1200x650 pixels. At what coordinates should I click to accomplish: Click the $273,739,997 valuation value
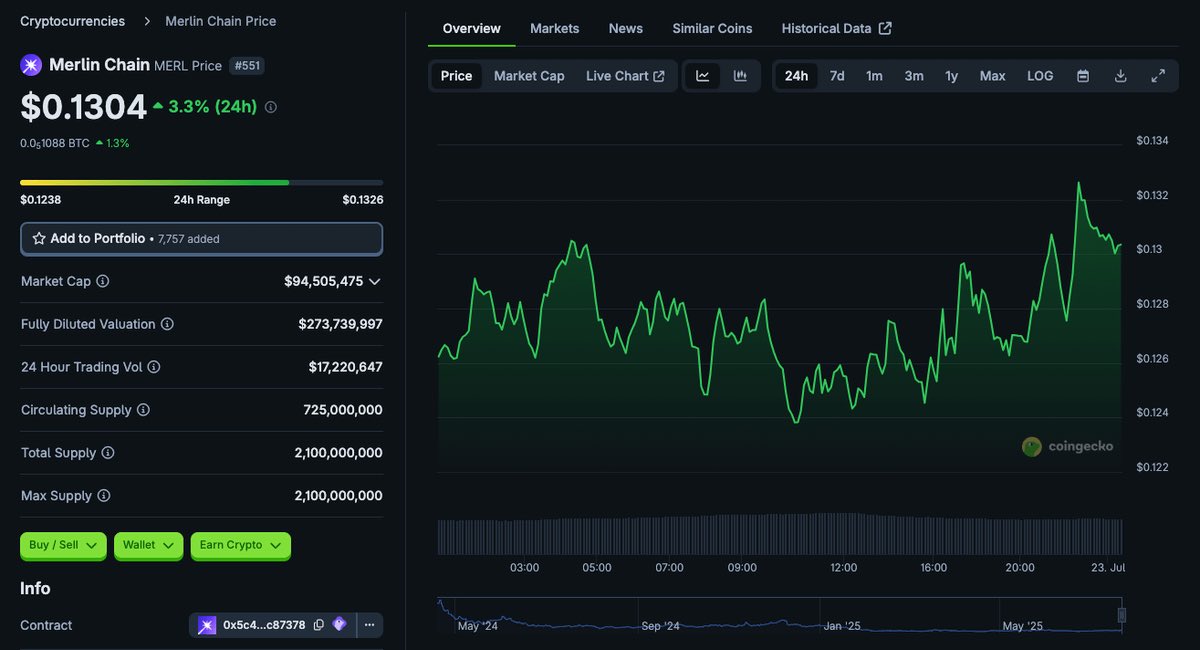[x=340, y=324]
